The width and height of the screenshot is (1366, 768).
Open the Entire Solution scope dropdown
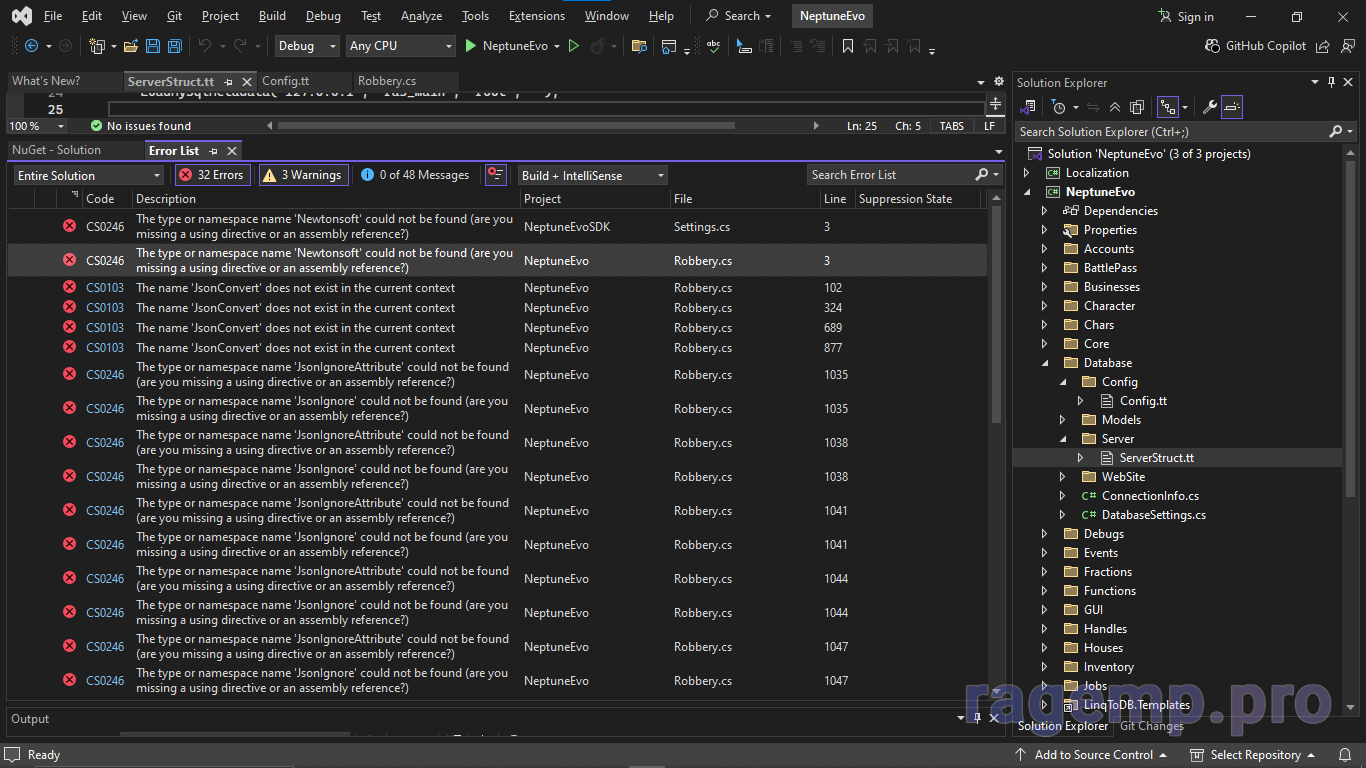click(x=88, y=175)
